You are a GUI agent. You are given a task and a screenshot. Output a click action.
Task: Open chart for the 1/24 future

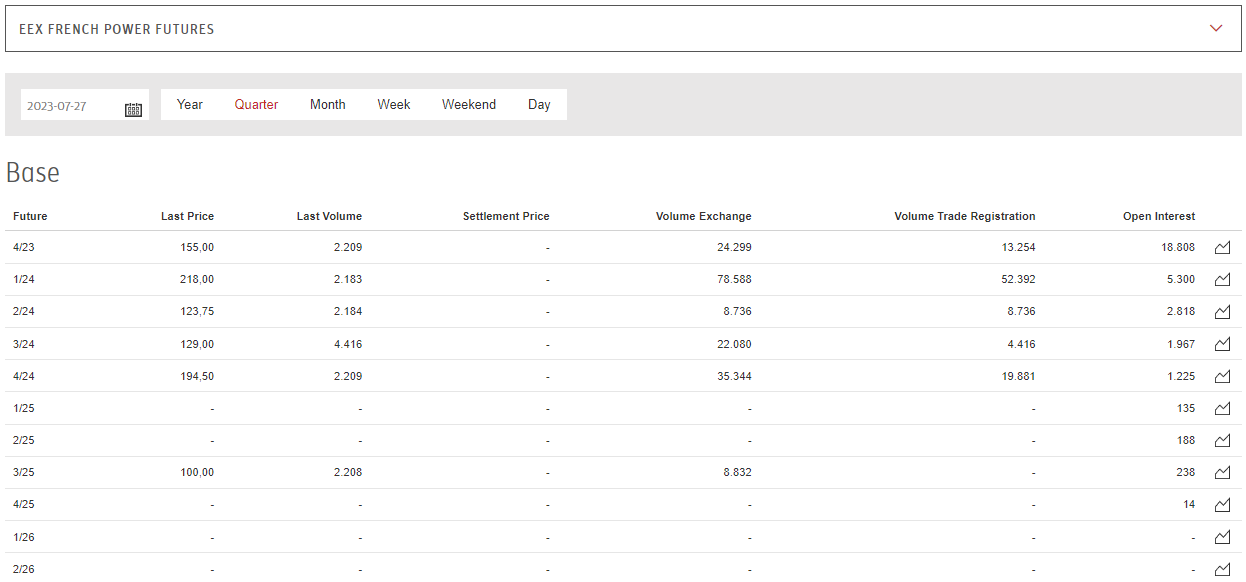click(1222, 280)
